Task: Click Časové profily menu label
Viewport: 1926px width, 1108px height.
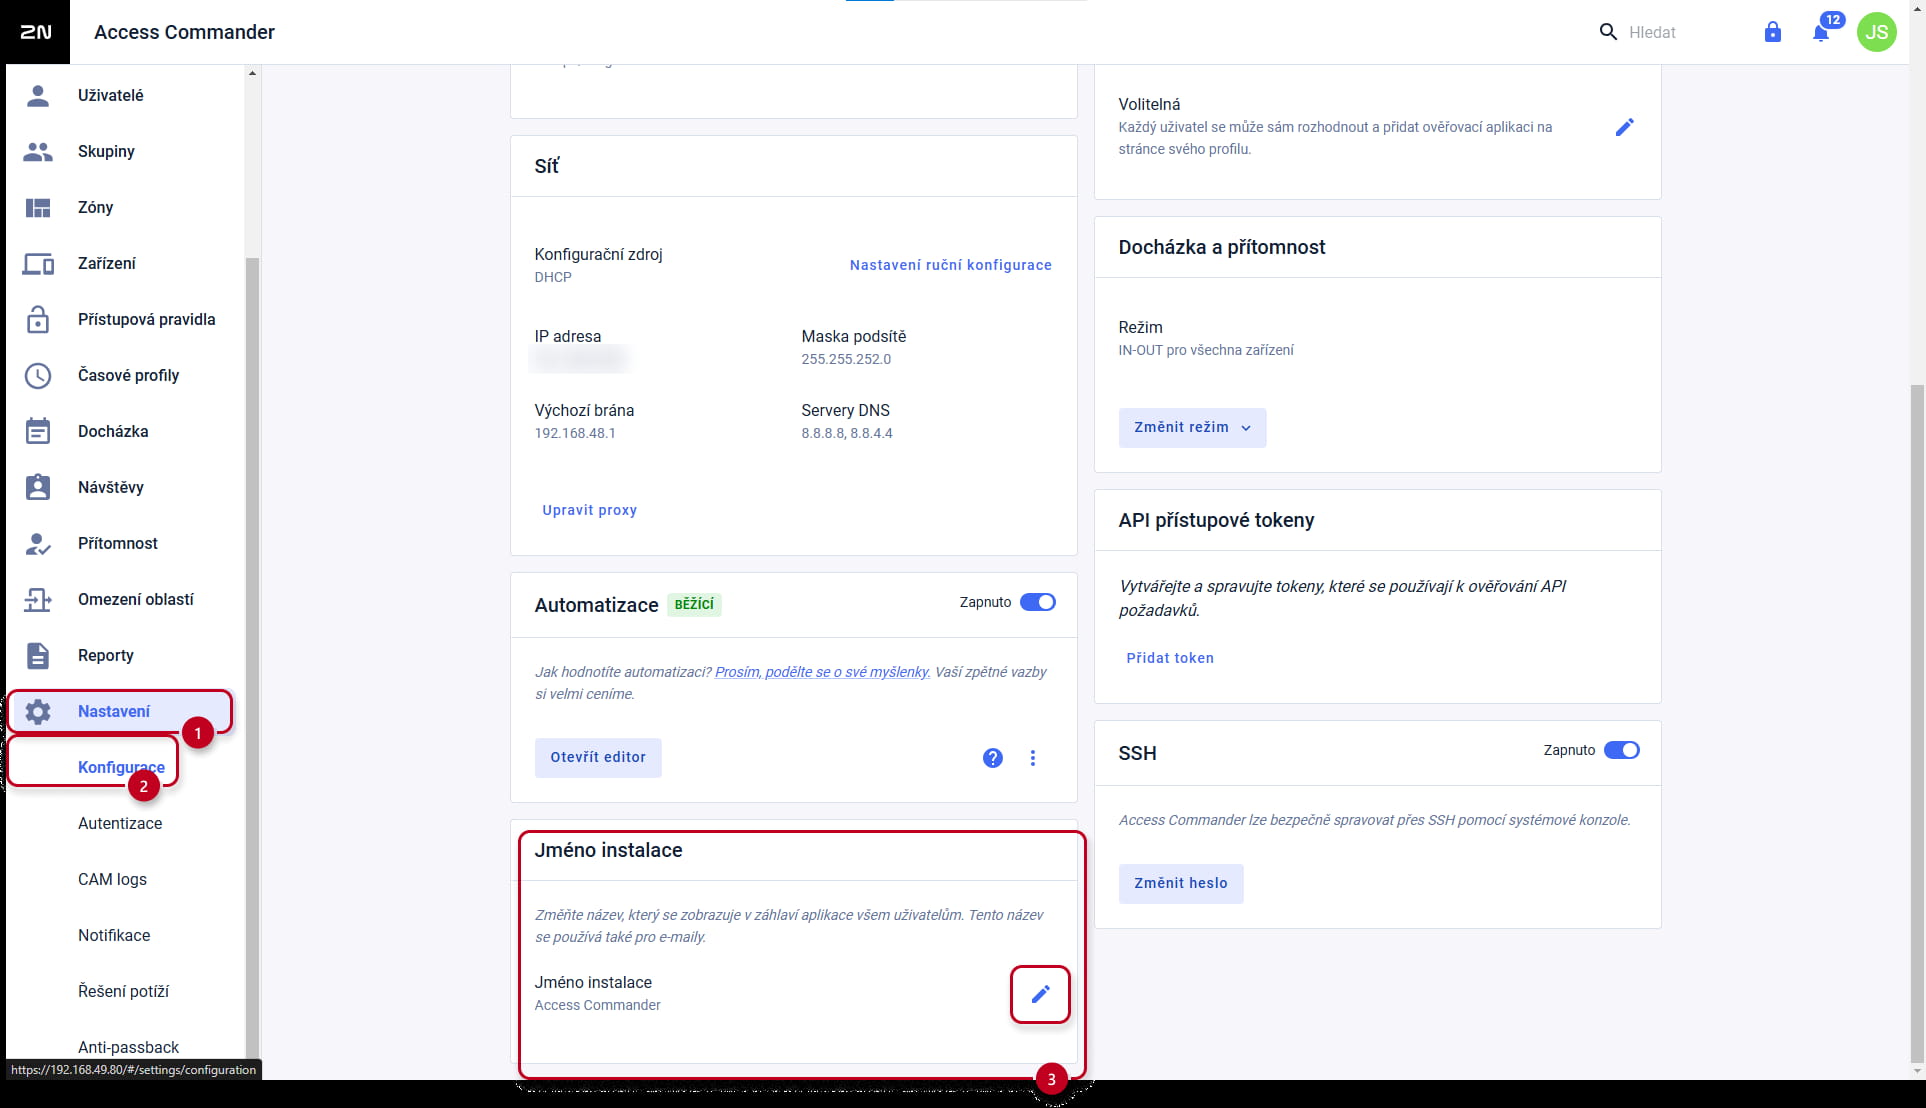Action: click(x=128, y=375)
